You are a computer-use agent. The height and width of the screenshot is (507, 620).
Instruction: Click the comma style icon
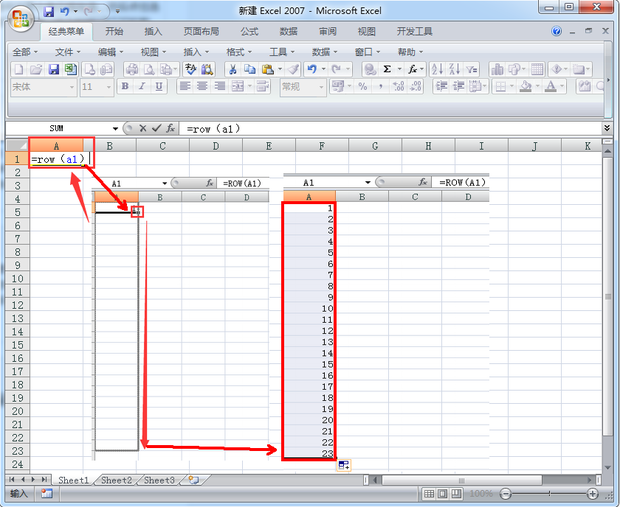[x=380, y=86]
